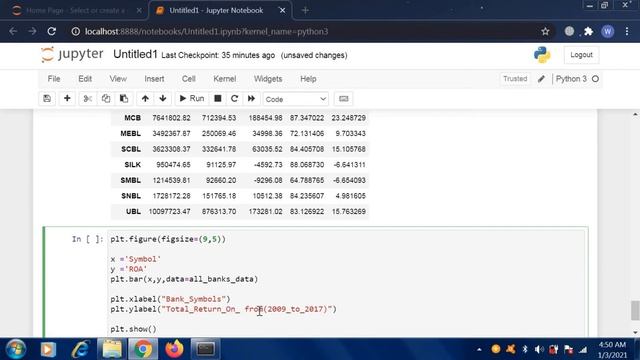Open the cell type Code dropdown
Image resolution: width=640 pixels, height=360 pixels.
tap(296, 99)
